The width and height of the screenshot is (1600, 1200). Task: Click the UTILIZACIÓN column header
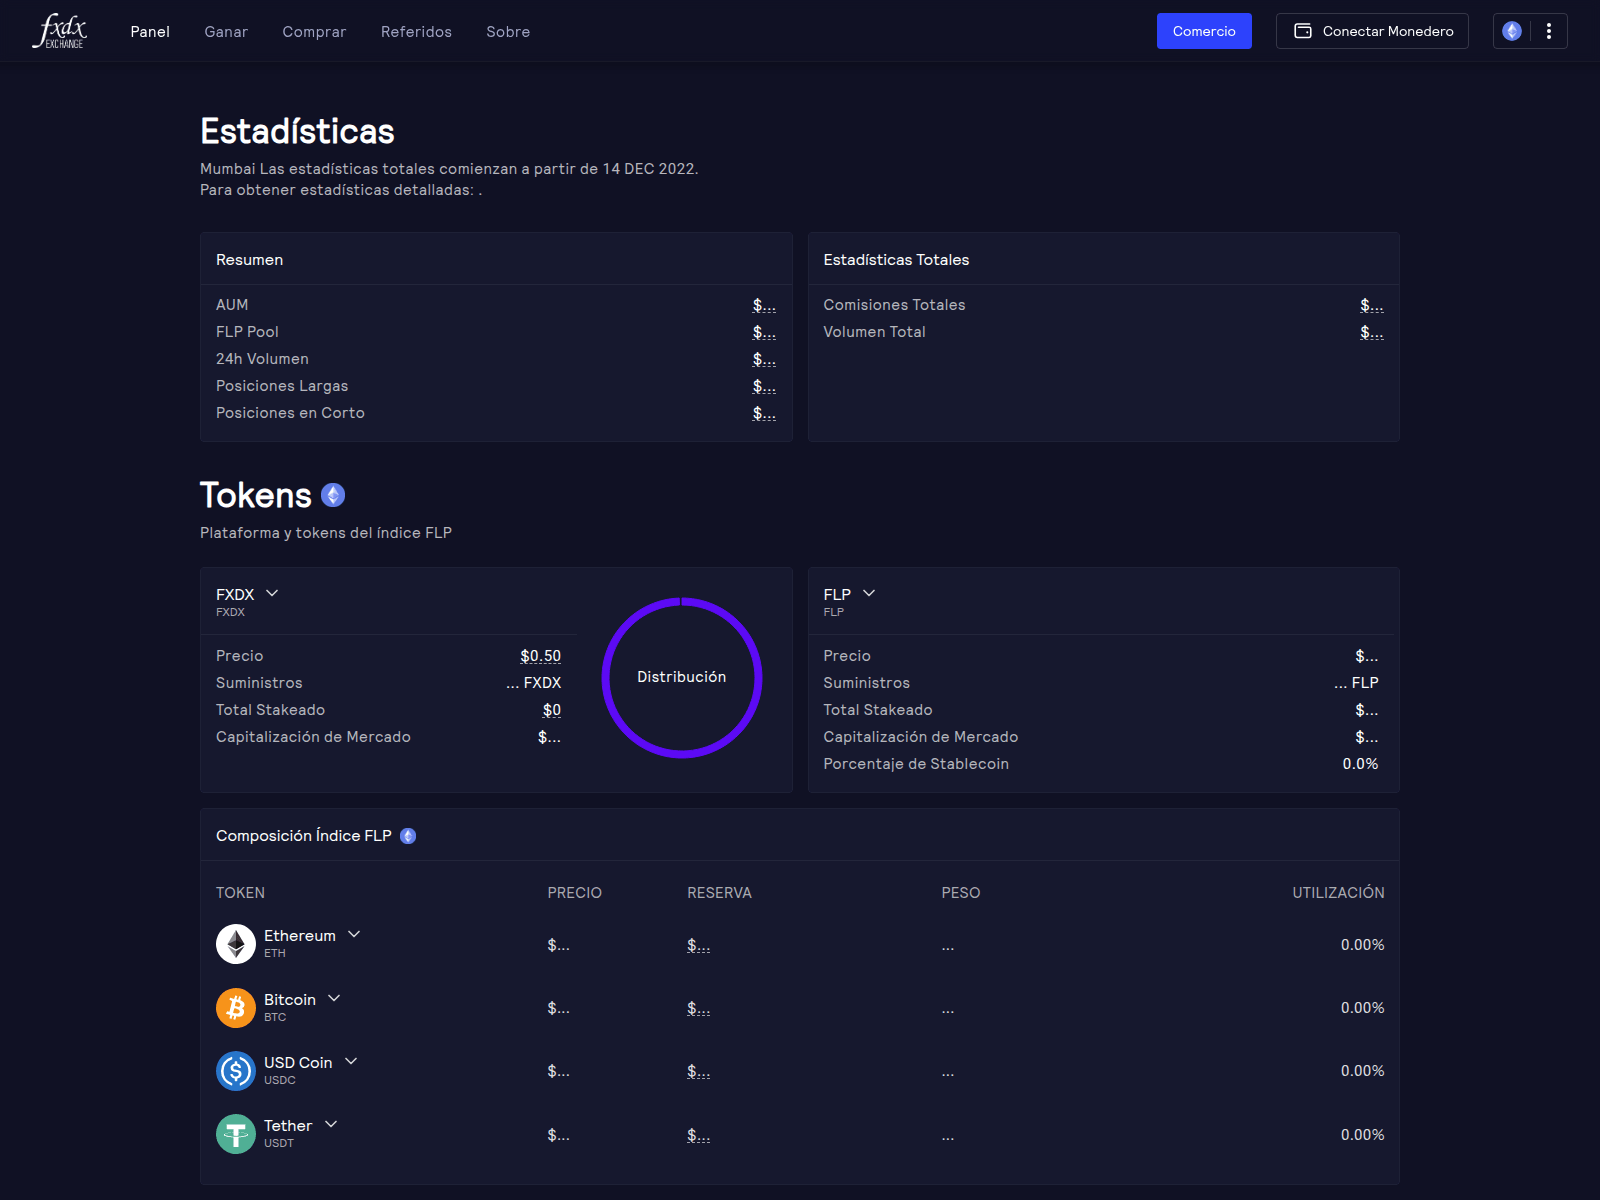(x=1338, y=893)
